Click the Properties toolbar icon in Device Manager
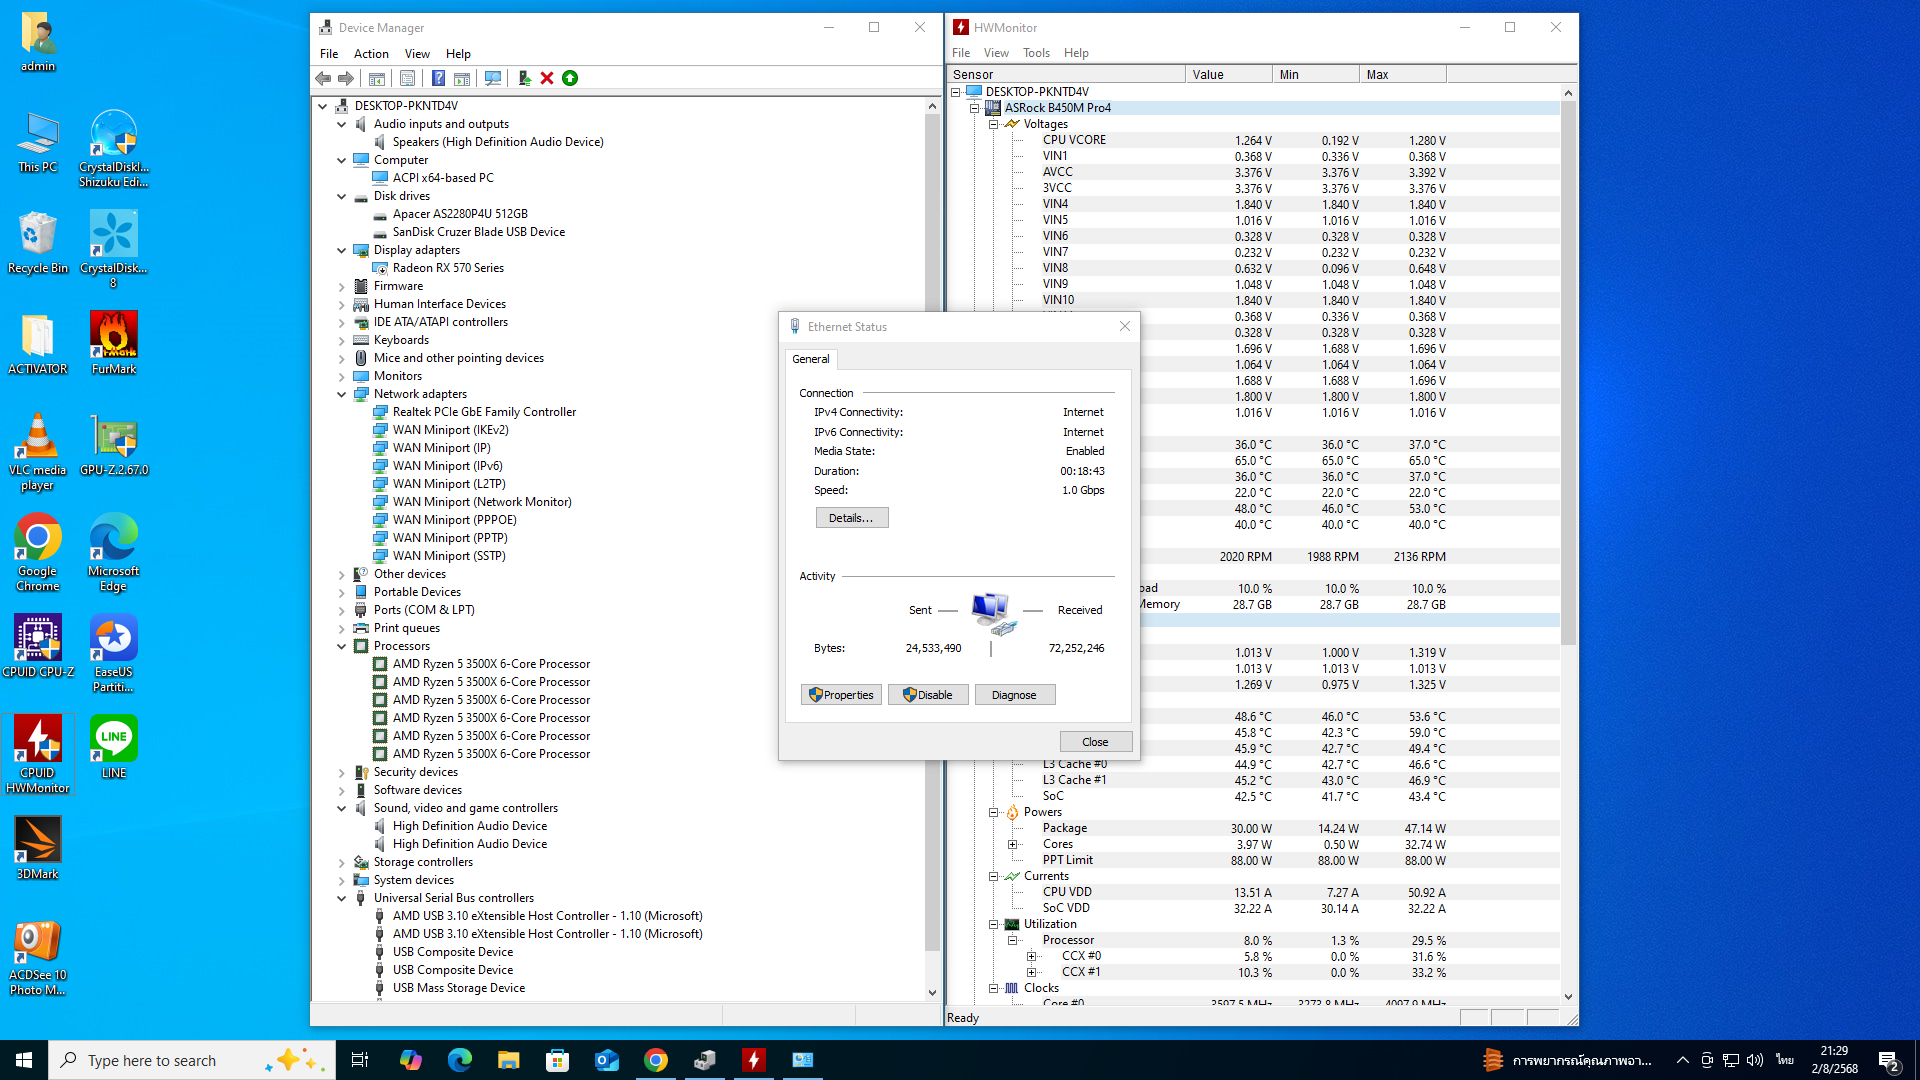The height and width of the screenshot is (1080, 1920). coord(408,78)
